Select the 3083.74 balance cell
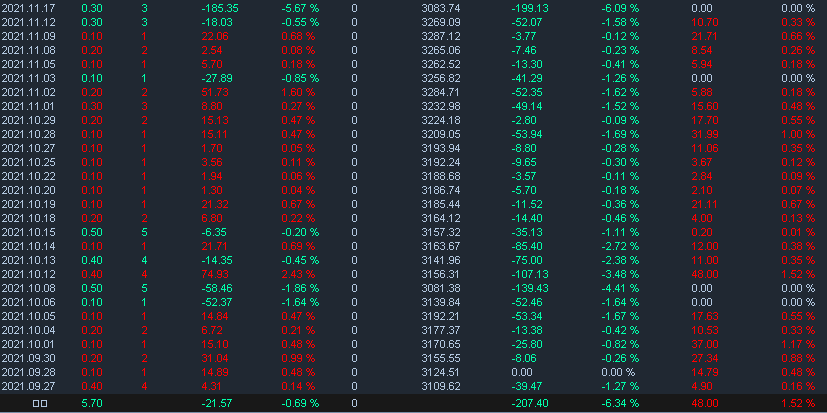 point(441,8)
